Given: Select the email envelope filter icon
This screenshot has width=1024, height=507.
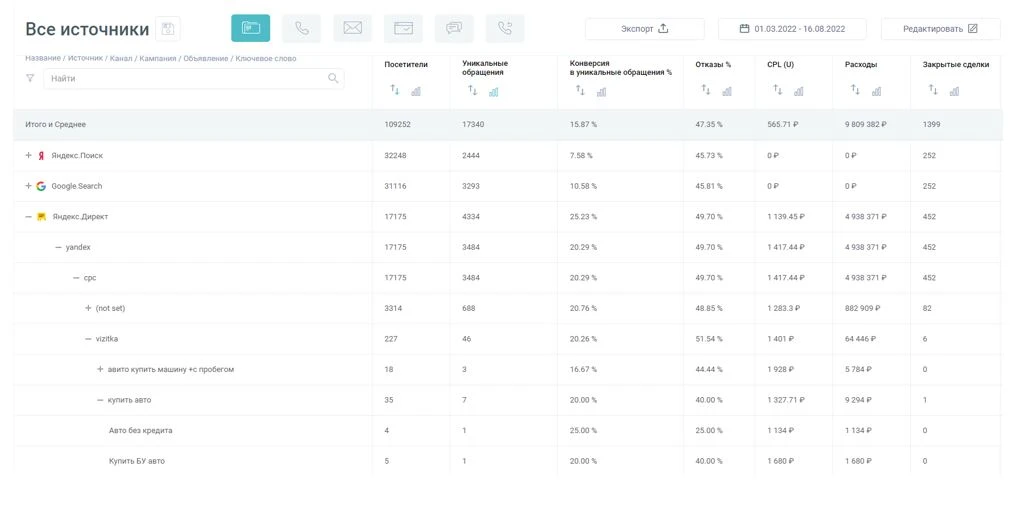Looking at the screenshot, I should [x=352, y=29].
